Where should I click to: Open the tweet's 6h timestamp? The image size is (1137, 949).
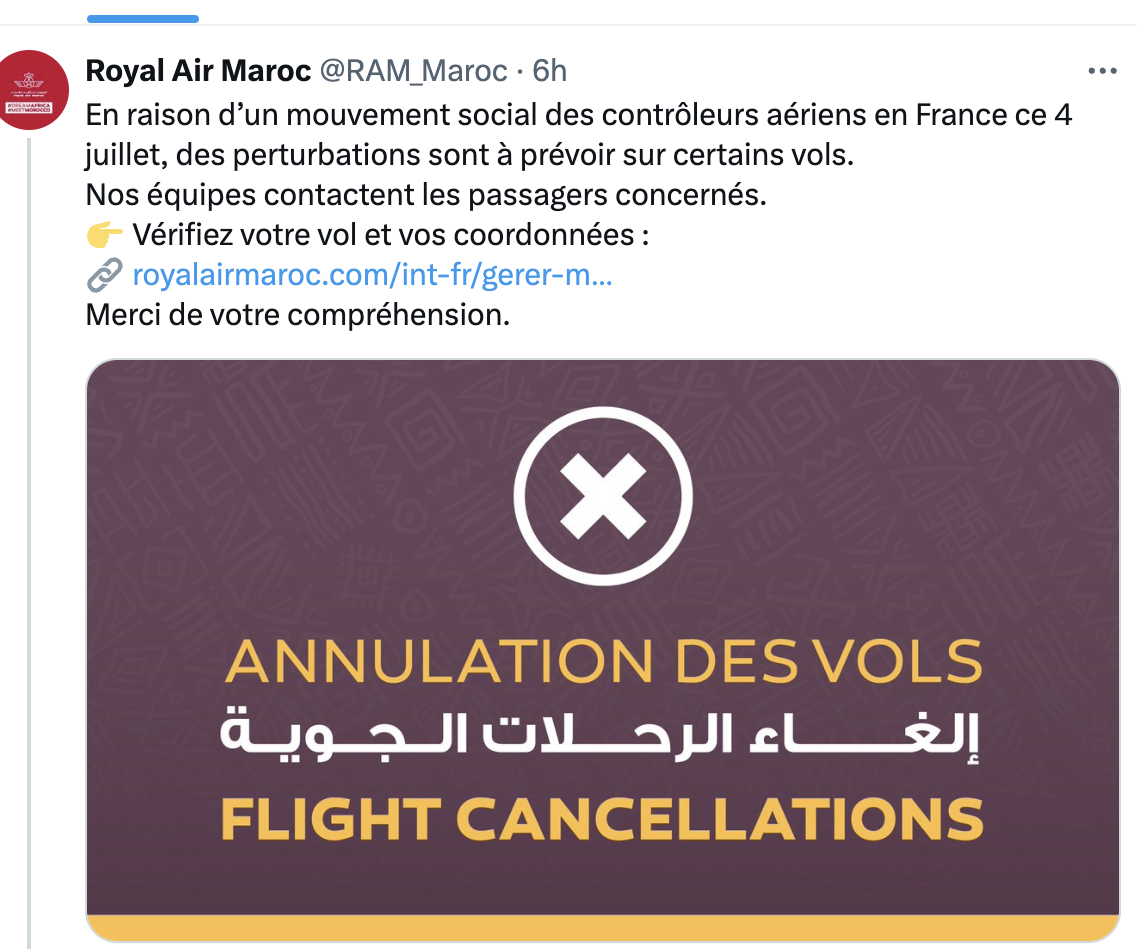(549, 71)
